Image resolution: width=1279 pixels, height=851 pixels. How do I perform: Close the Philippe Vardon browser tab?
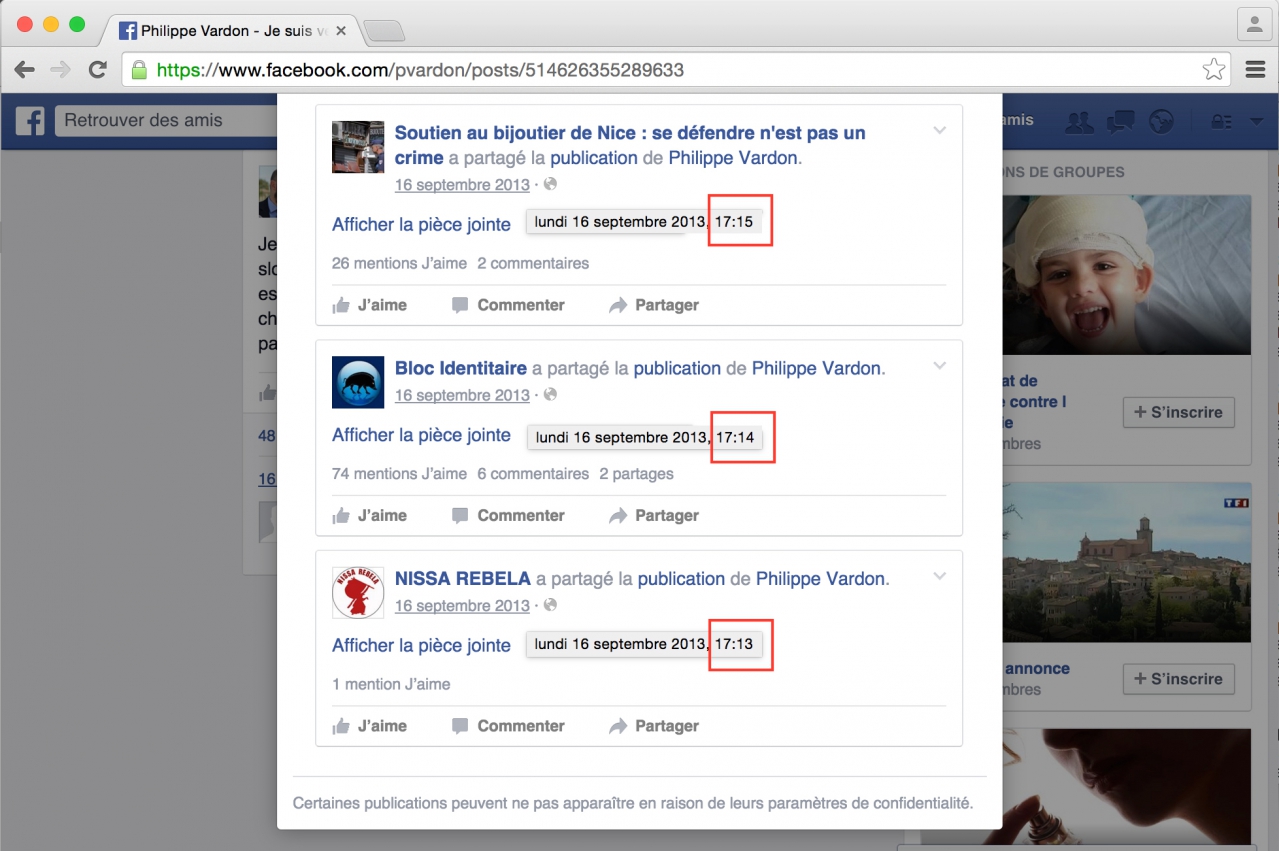(x=341, y=31)
